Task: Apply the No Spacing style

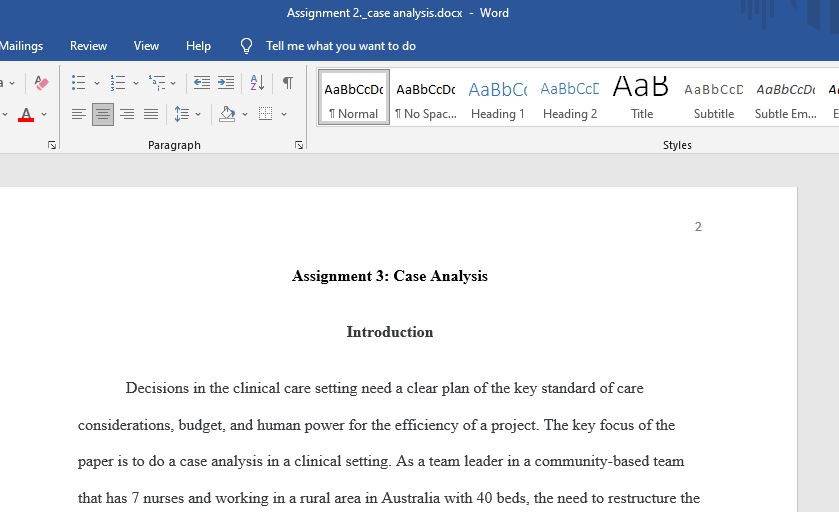Action: (x=426, y=97)
